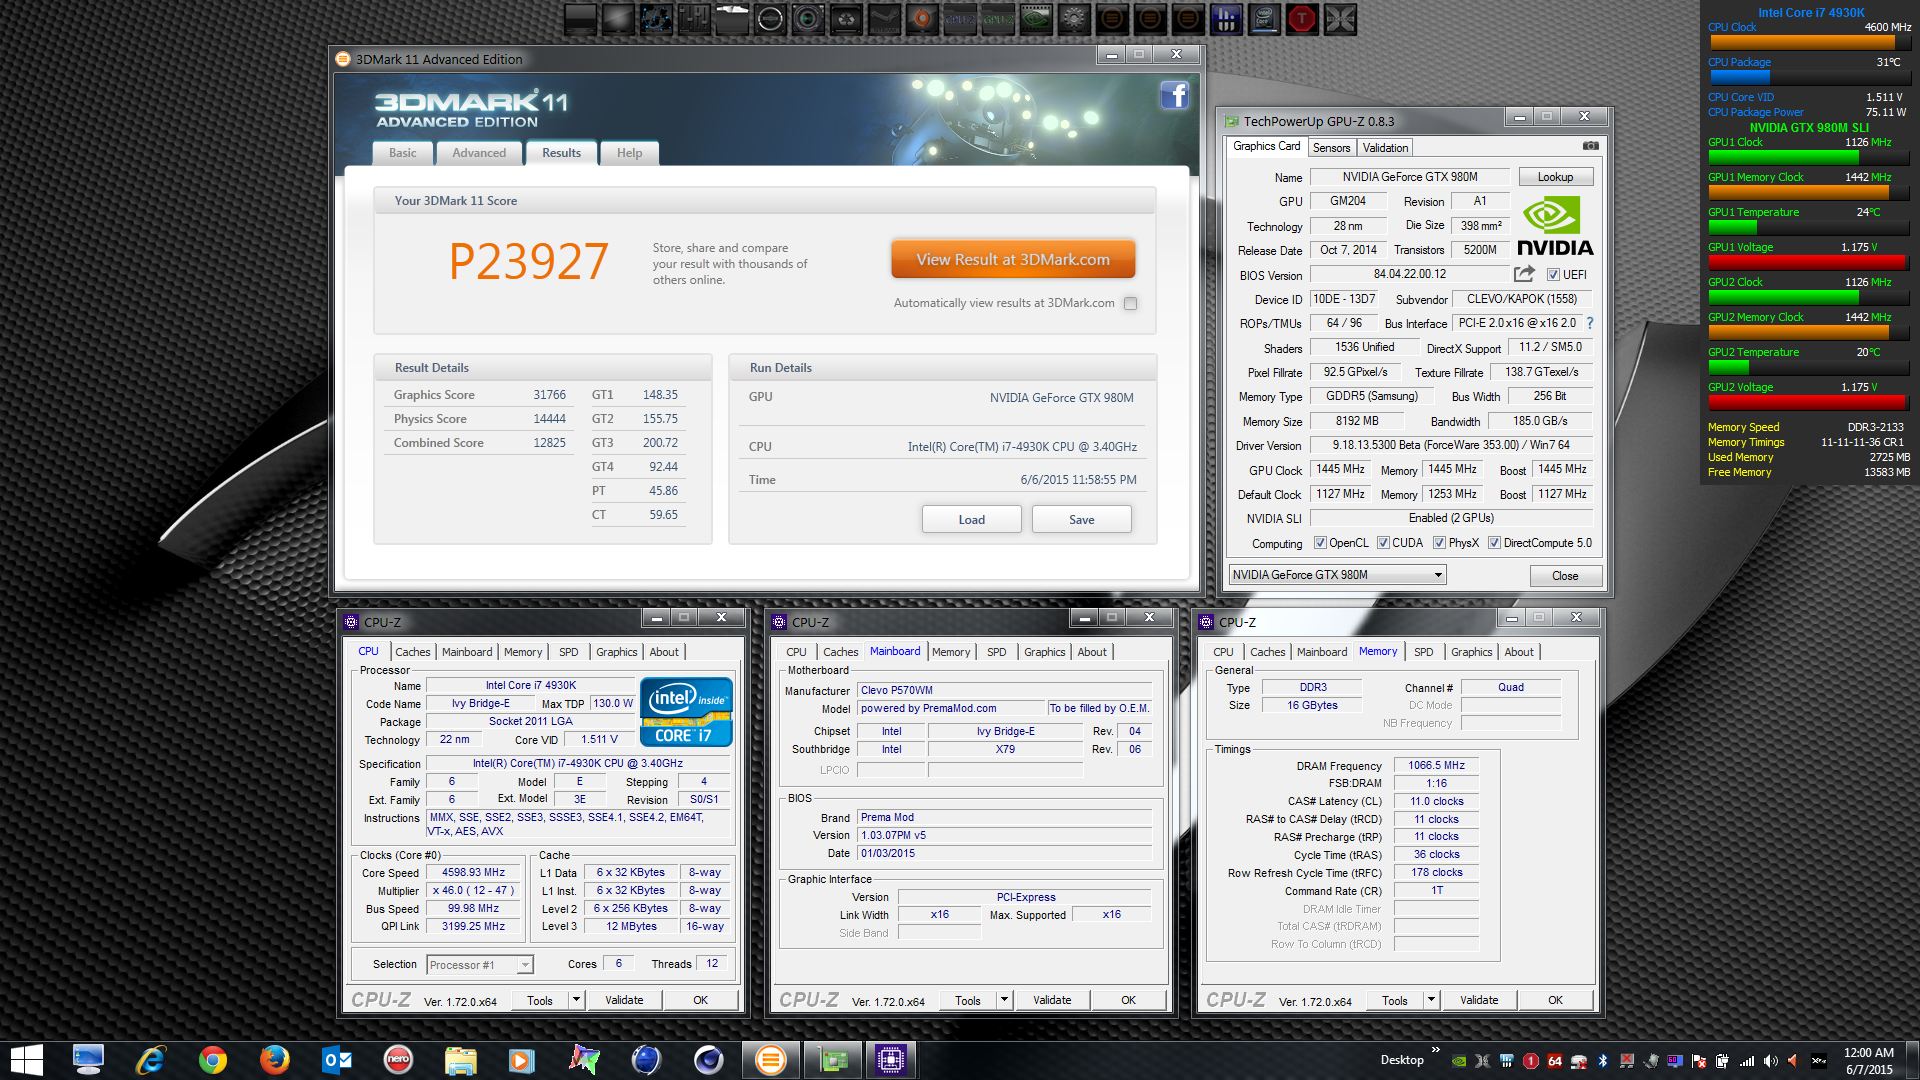The height and width of the screenshot is (1080, 1920).
Task: Expand Tools dropdown arrow in the Mainboard tab window
Action: (x=1004, y=1000)
